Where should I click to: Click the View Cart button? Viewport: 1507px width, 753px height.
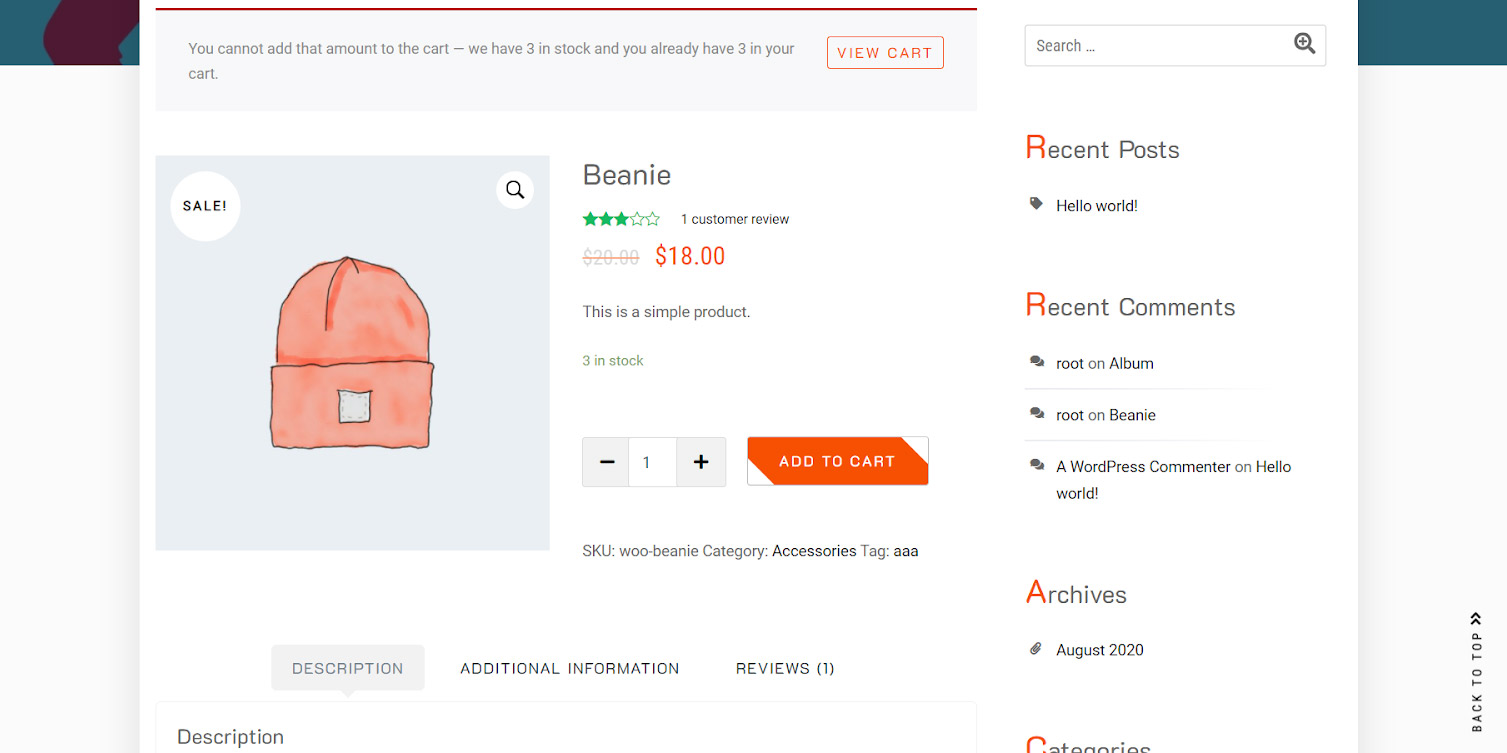click(885, 53)
